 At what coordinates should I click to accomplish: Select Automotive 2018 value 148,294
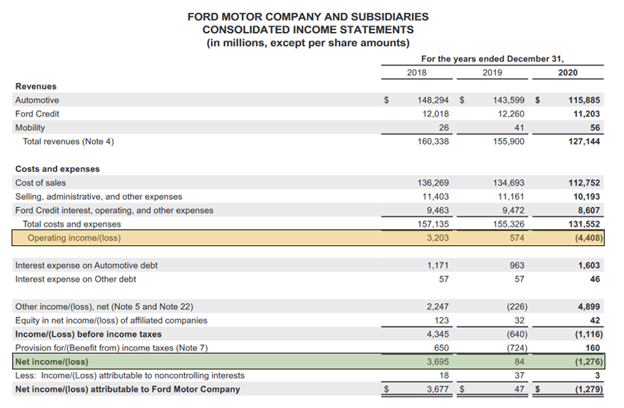[x=433, y=100]
